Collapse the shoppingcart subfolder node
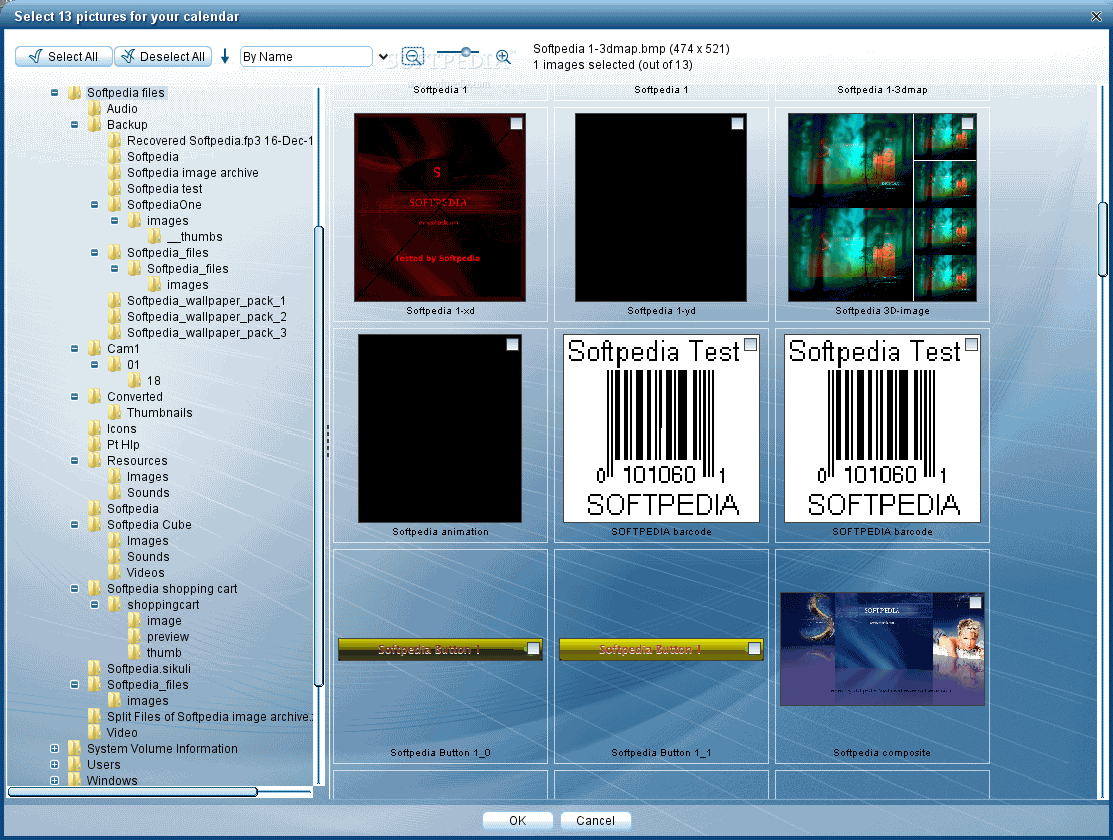Viewport: 1113px width, 840px height. (x=94, y=604)
